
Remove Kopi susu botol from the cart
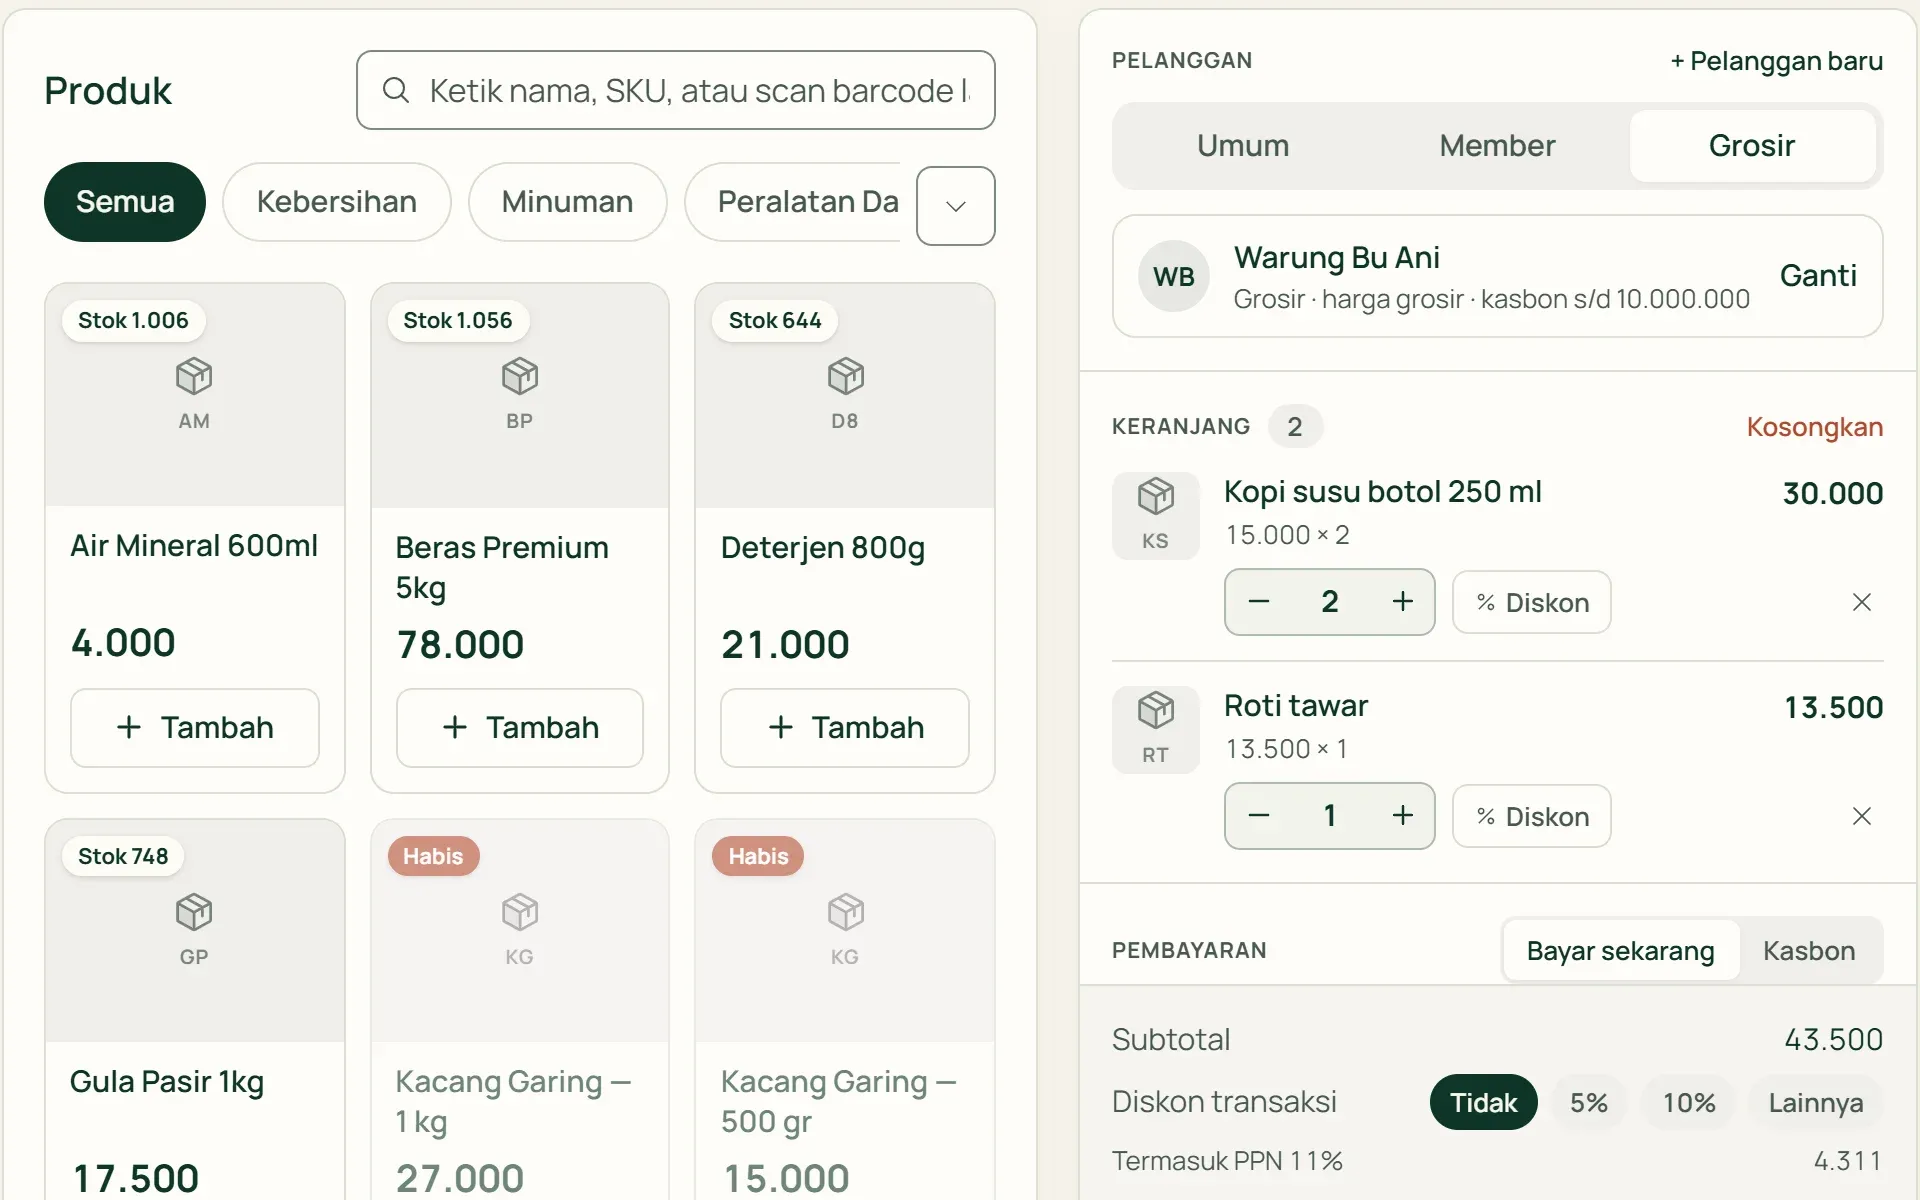point(1861,602)
